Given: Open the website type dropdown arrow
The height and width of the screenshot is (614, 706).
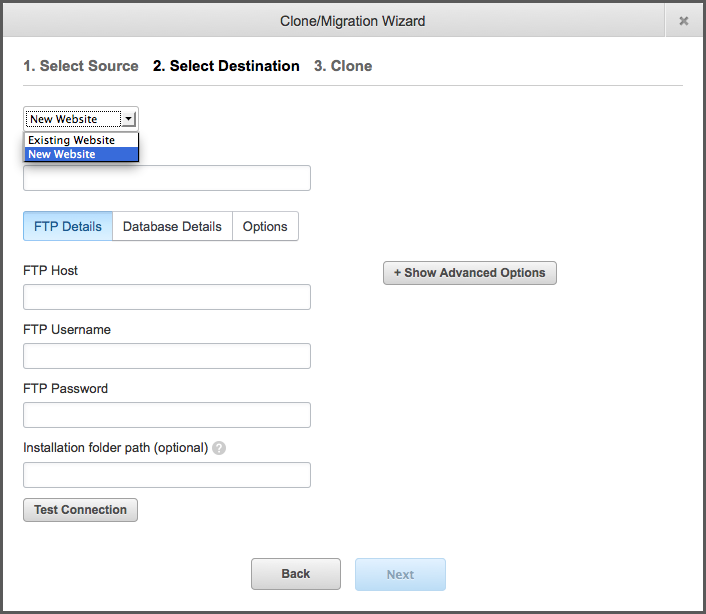Looking at the screenshot, I should point(129,119).
